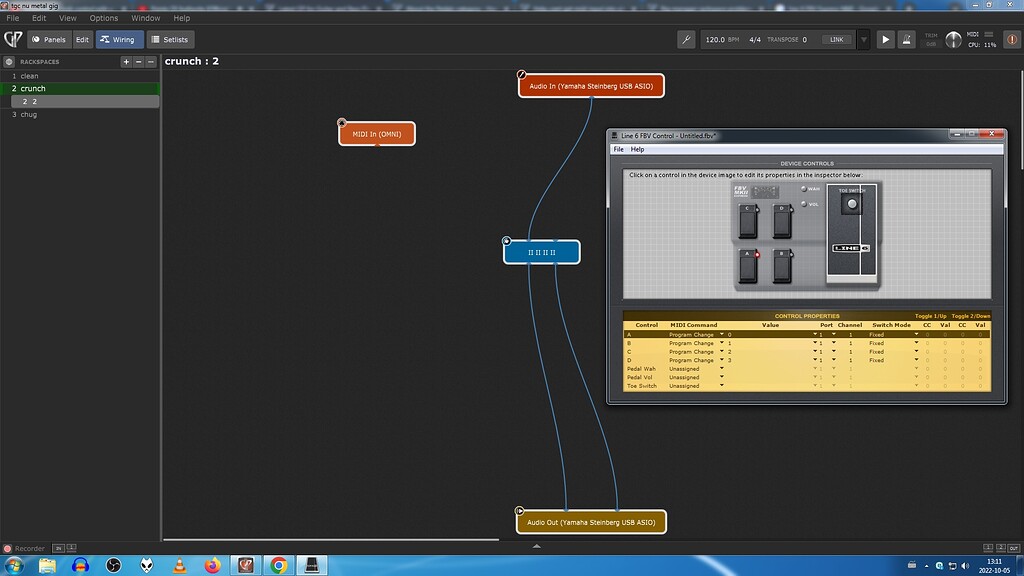Click the round icon on MIDI In block corner

tap(342, 123)
